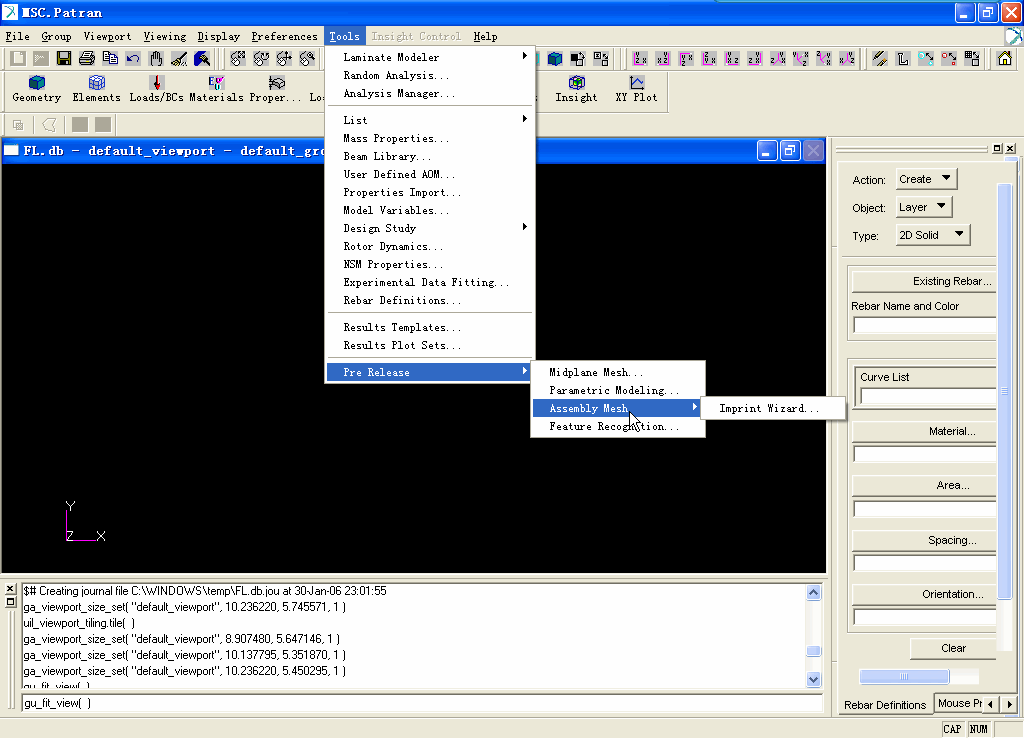Click the Plot/Erase pencil icon
Image resolution: width=1024 pixels, height=738 pixels.
880,59
